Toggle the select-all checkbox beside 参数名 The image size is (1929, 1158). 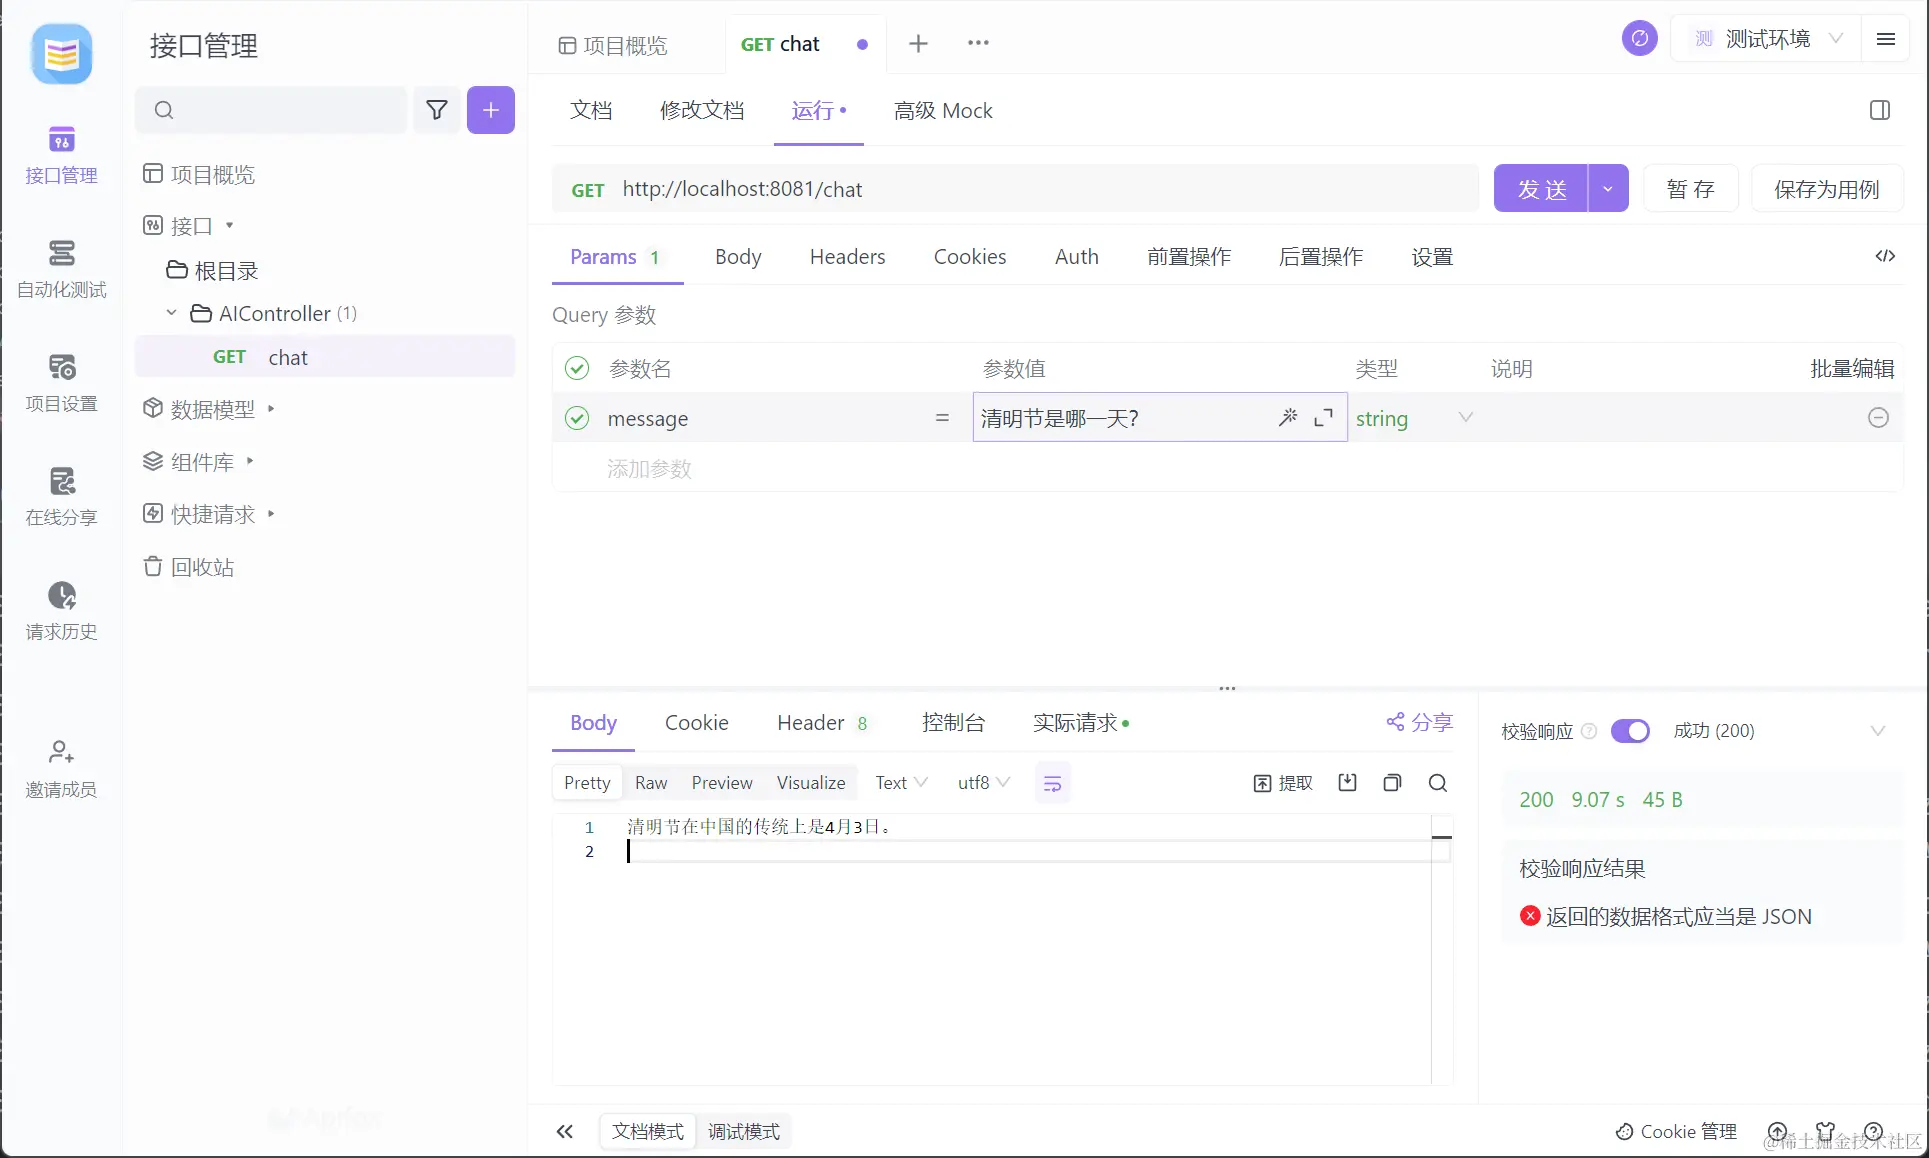[x=577, y=368]
